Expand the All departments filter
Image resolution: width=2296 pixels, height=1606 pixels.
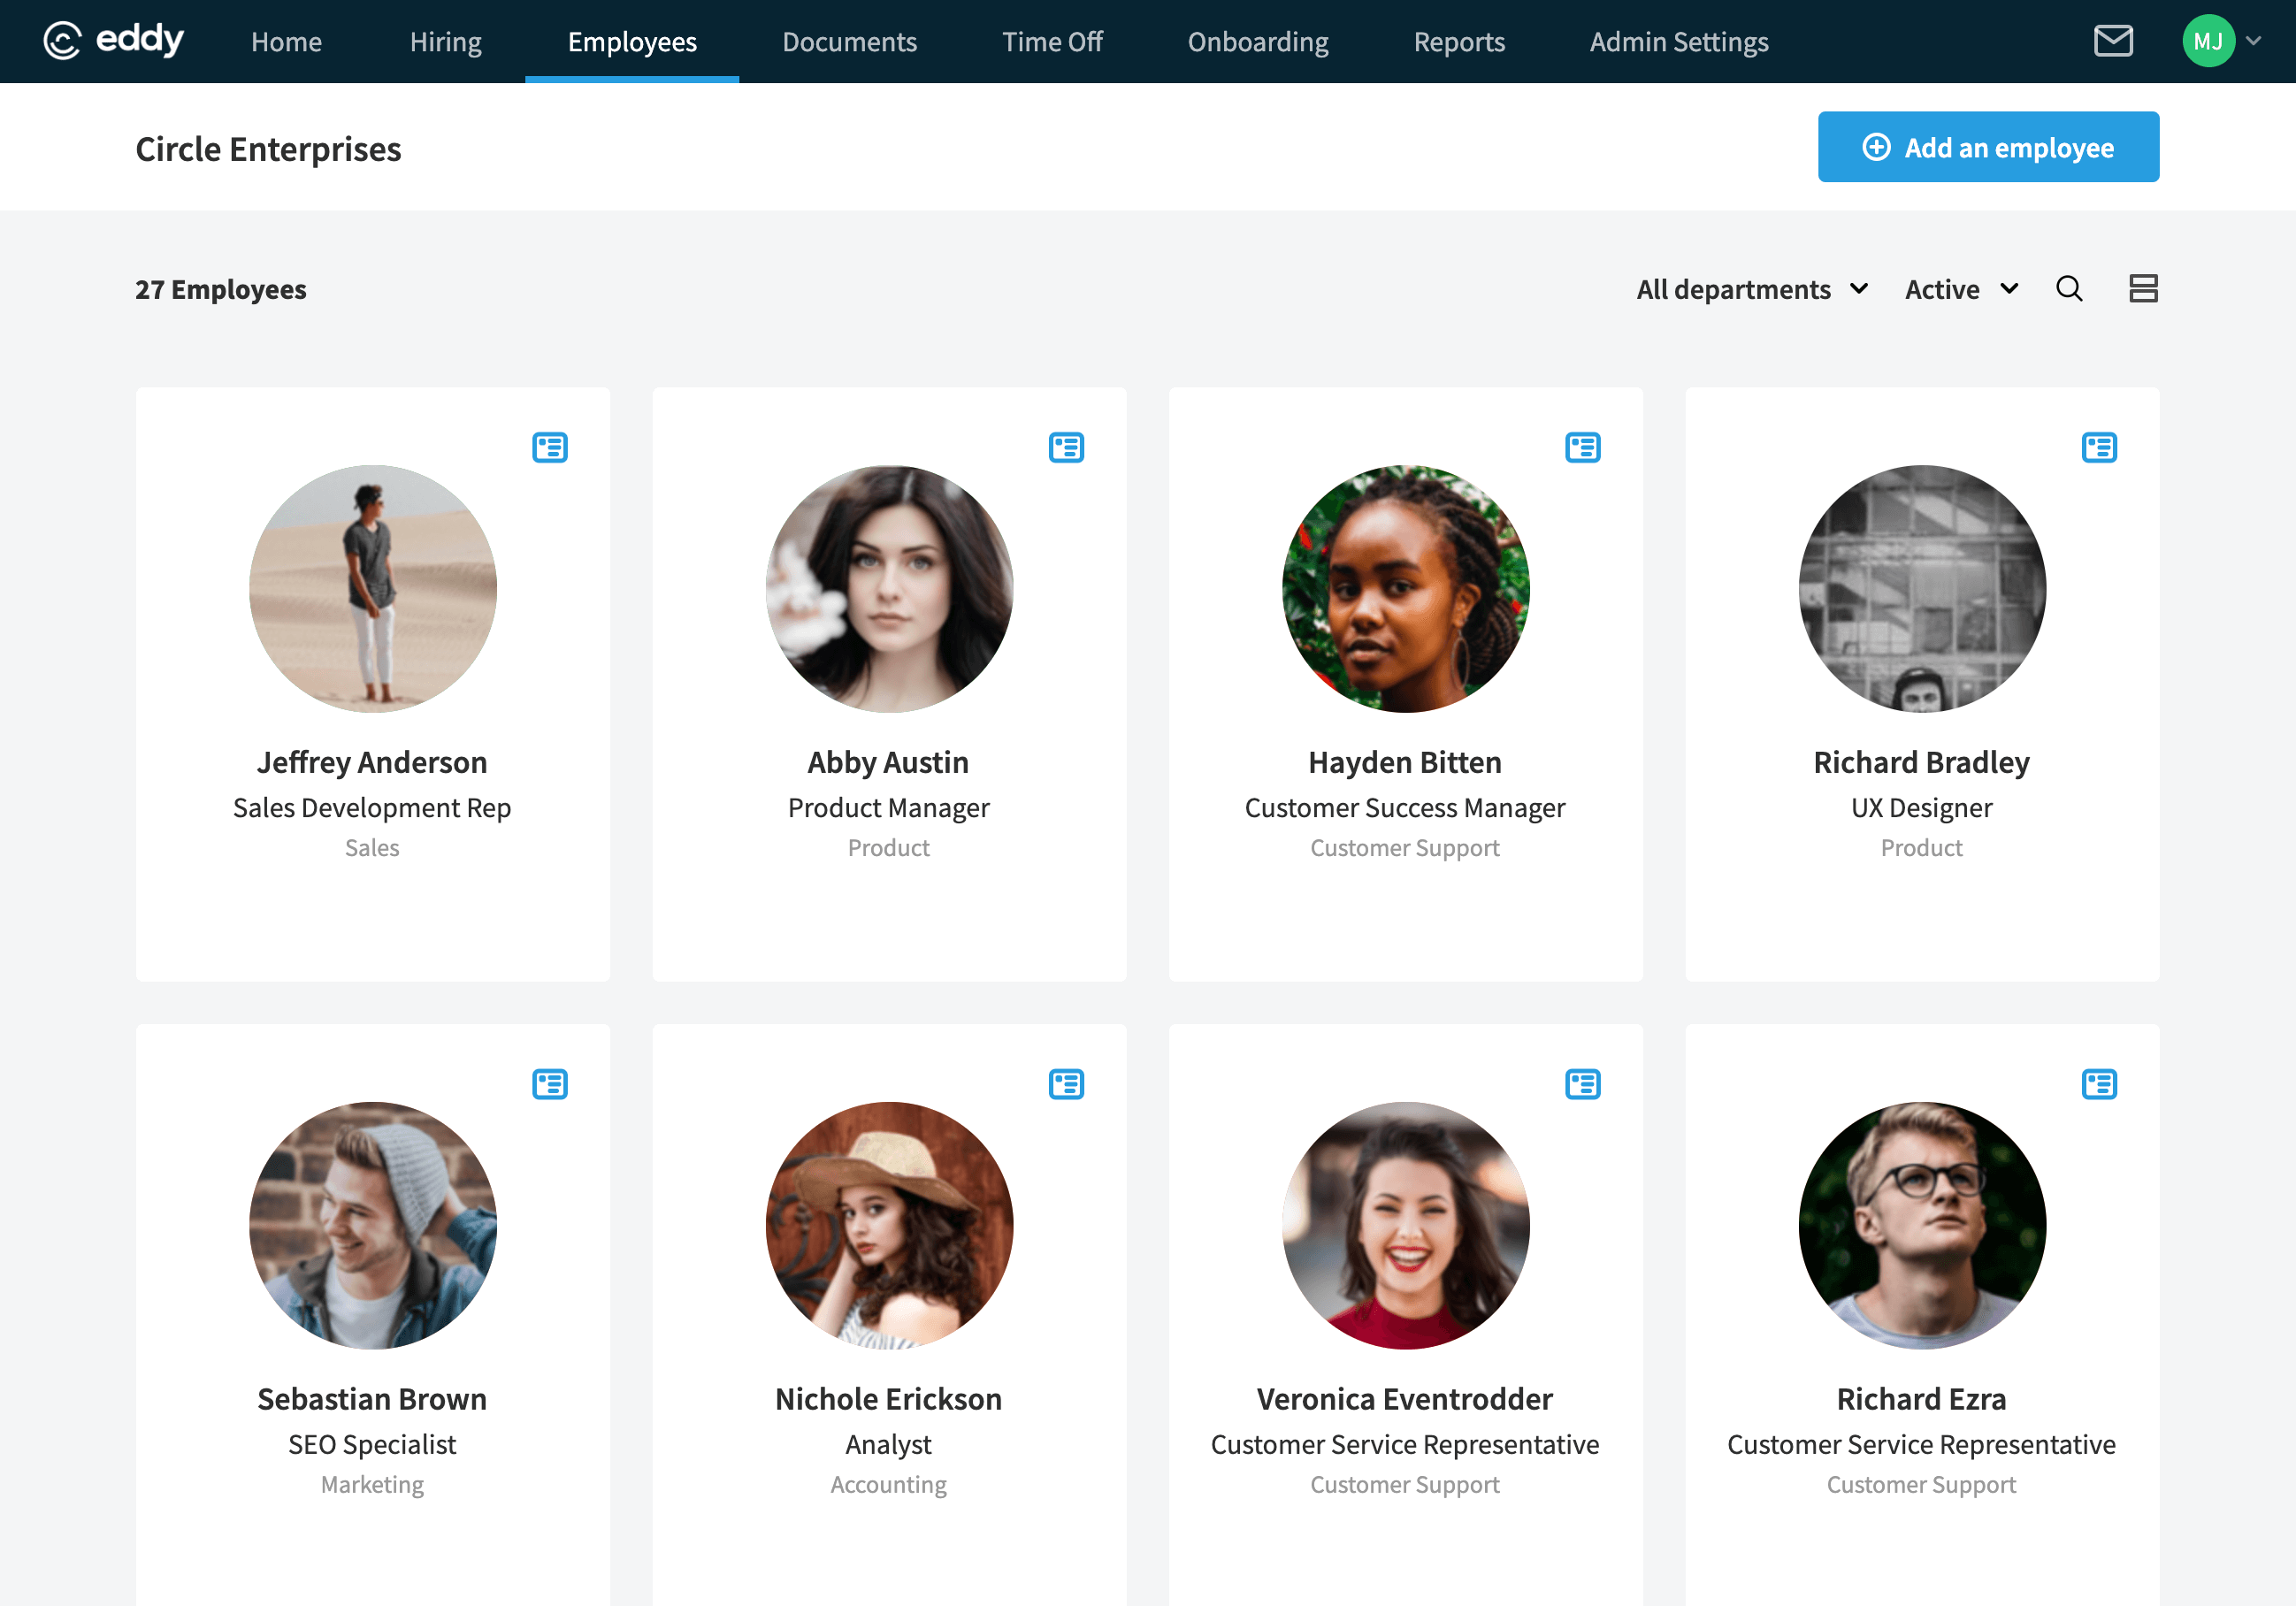coord(1752,289)
